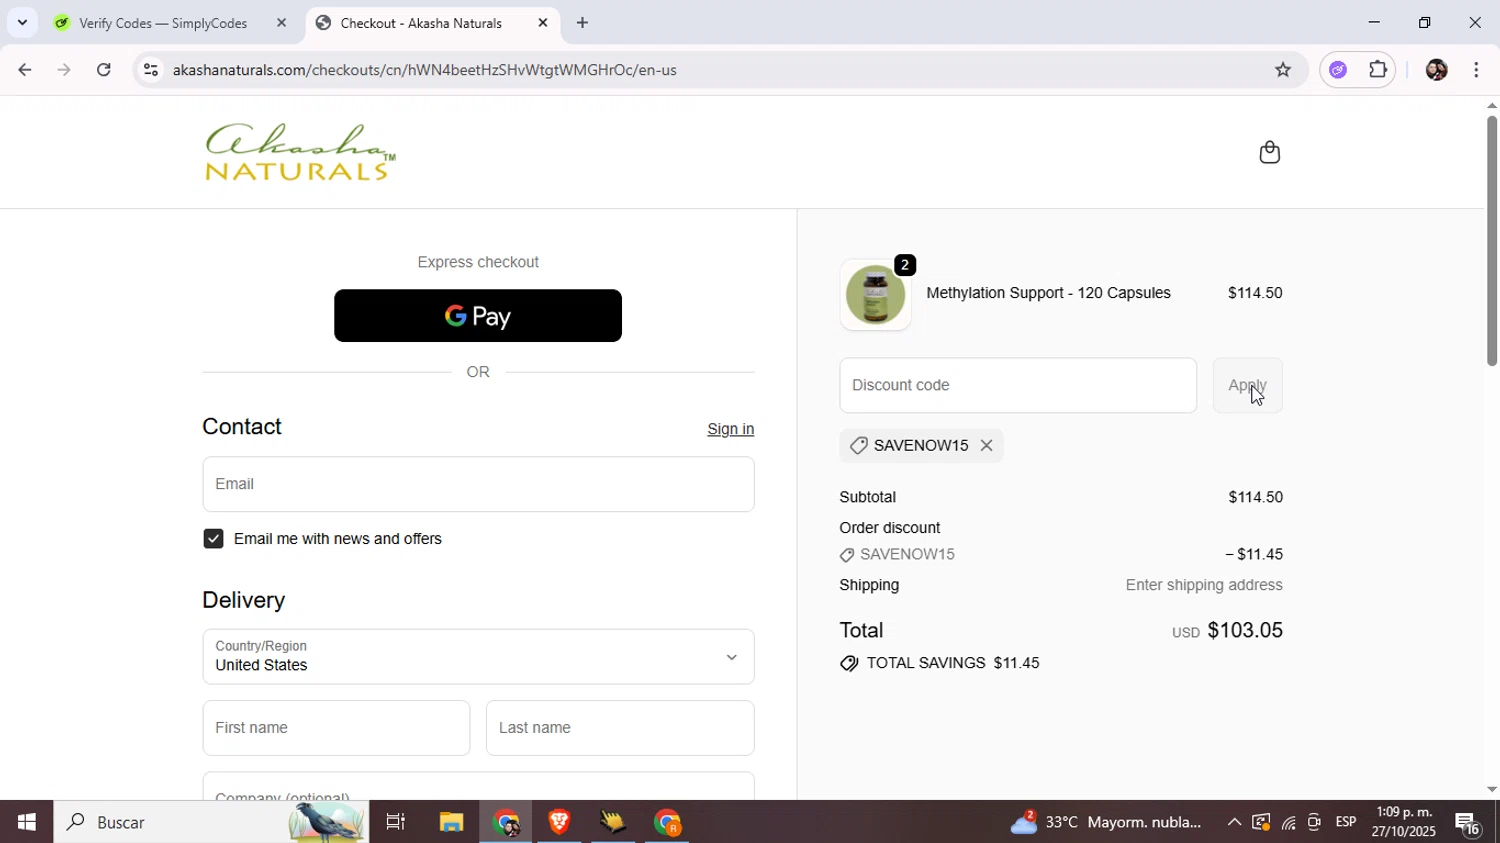Open the notification center icon
This screenshot has width=1500, height=843.
point(1468,823)
